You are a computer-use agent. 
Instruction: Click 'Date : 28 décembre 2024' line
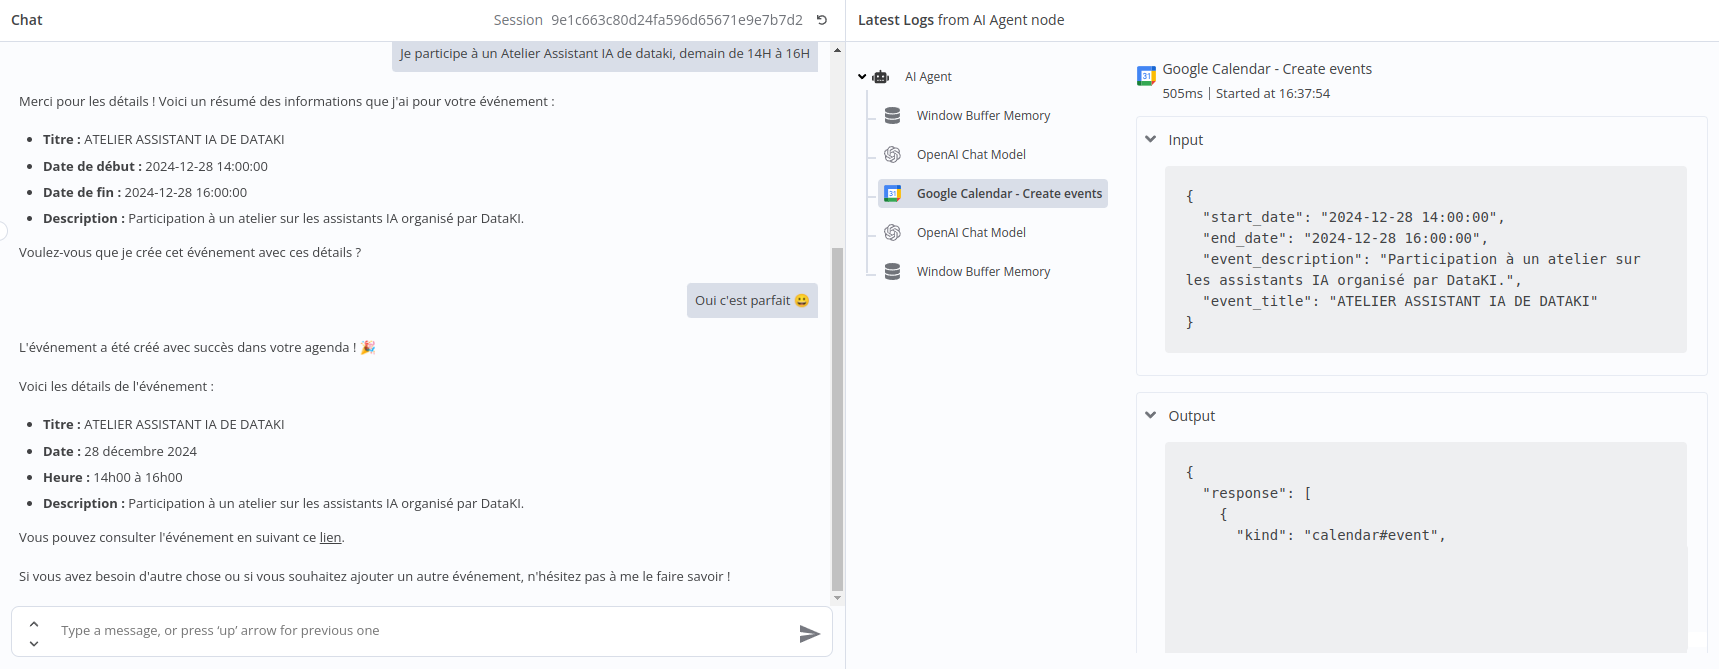[x=120, y=452]
